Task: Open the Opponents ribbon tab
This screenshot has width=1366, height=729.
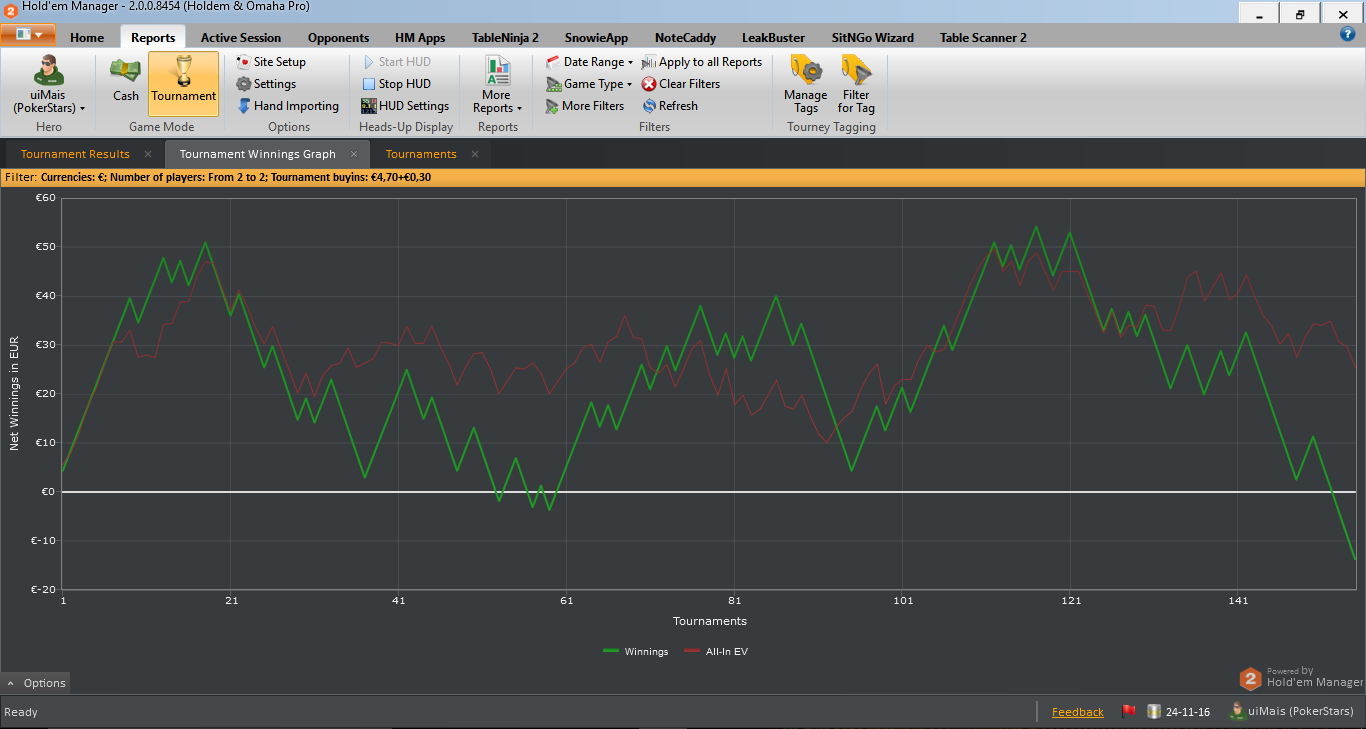Action: pyautogui.click(x=338, y=37)
